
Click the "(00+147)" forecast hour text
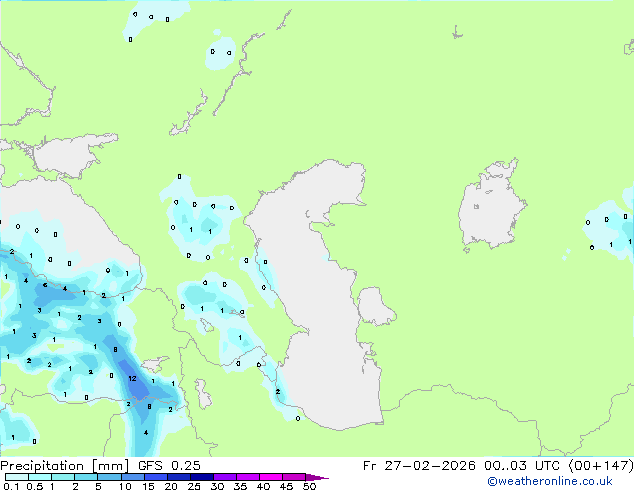pos(601,466)
